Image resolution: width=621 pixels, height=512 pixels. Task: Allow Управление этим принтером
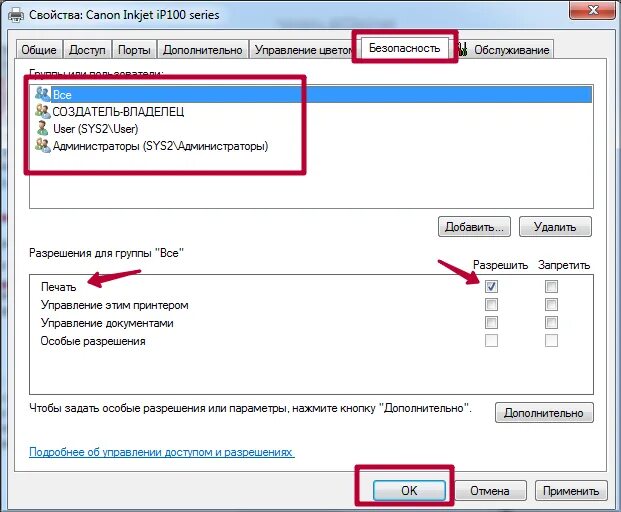click(491, 305)
